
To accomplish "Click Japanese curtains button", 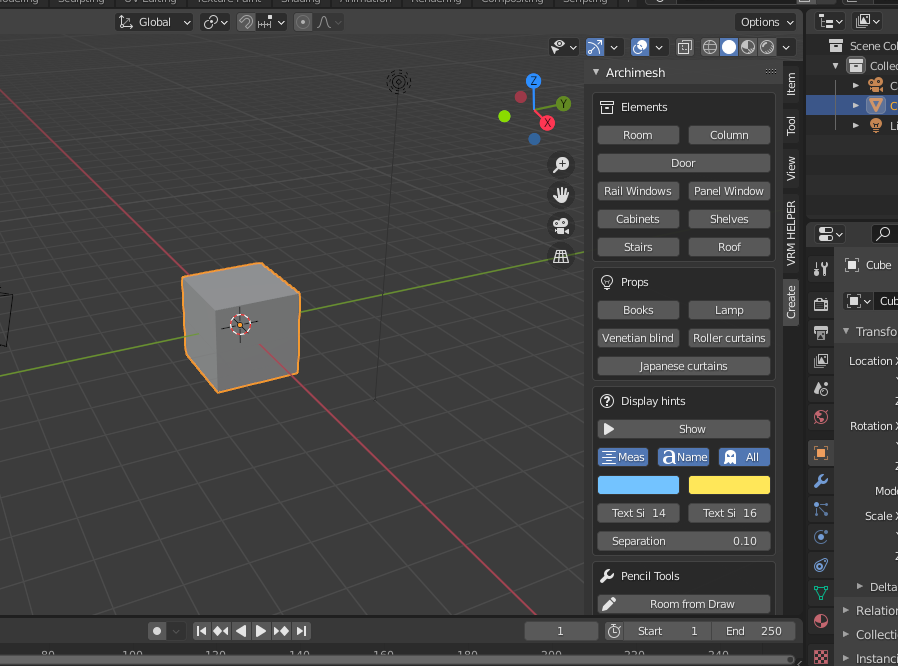I will pos(683,367).
